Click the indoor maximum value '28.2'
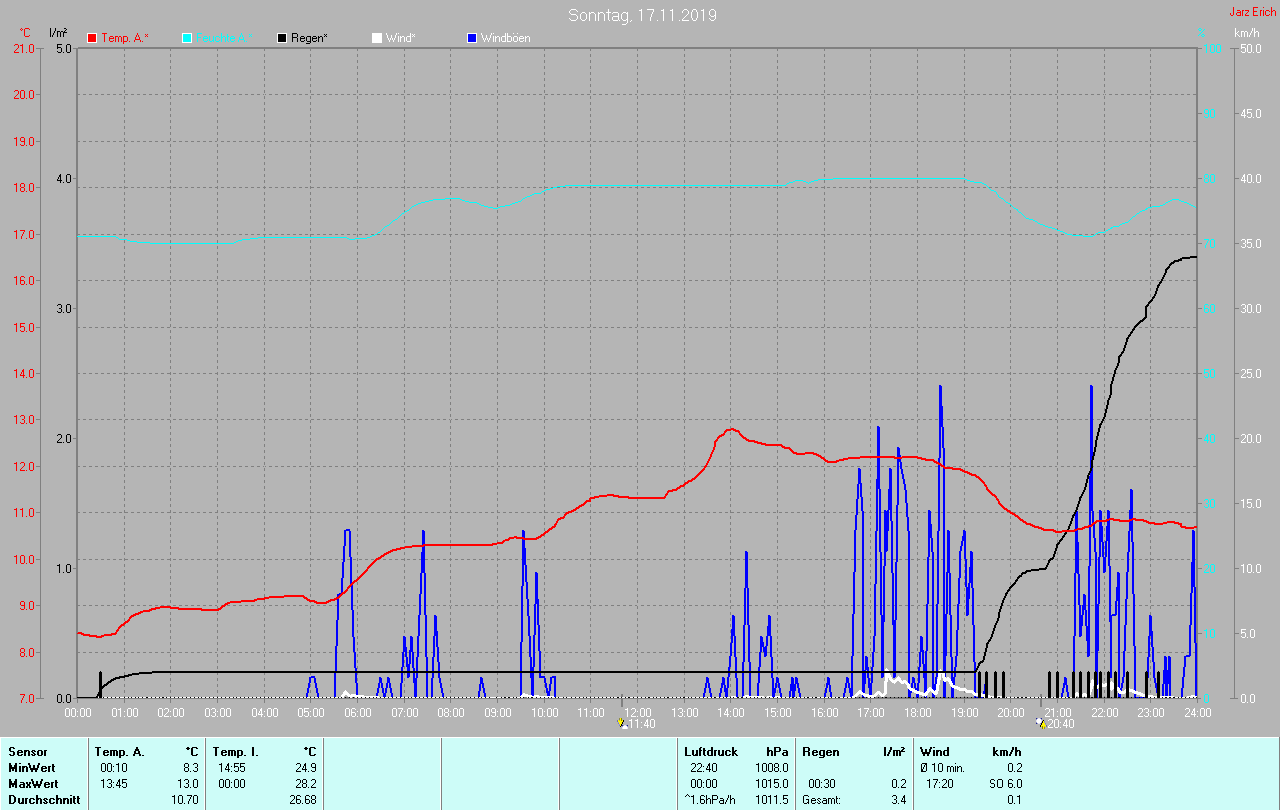 pos(307,783)
